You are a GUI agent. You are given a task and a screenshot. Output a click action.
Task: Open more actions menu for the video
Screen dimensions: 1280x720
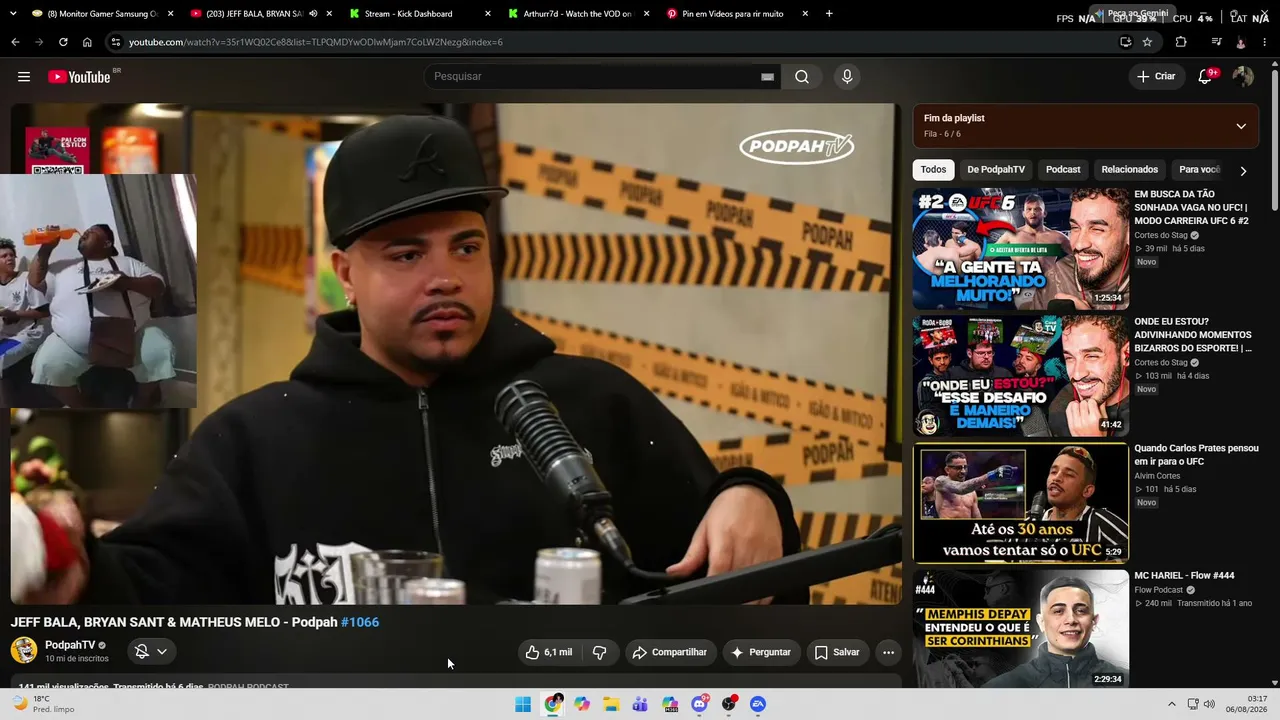pyautogui.click(x=888, y=652)
